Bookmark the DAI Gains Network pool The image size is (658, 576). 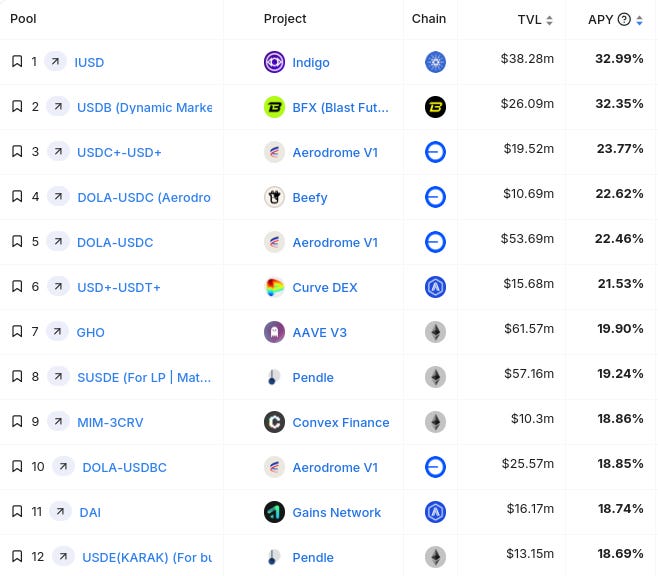(x=17, y=511)
